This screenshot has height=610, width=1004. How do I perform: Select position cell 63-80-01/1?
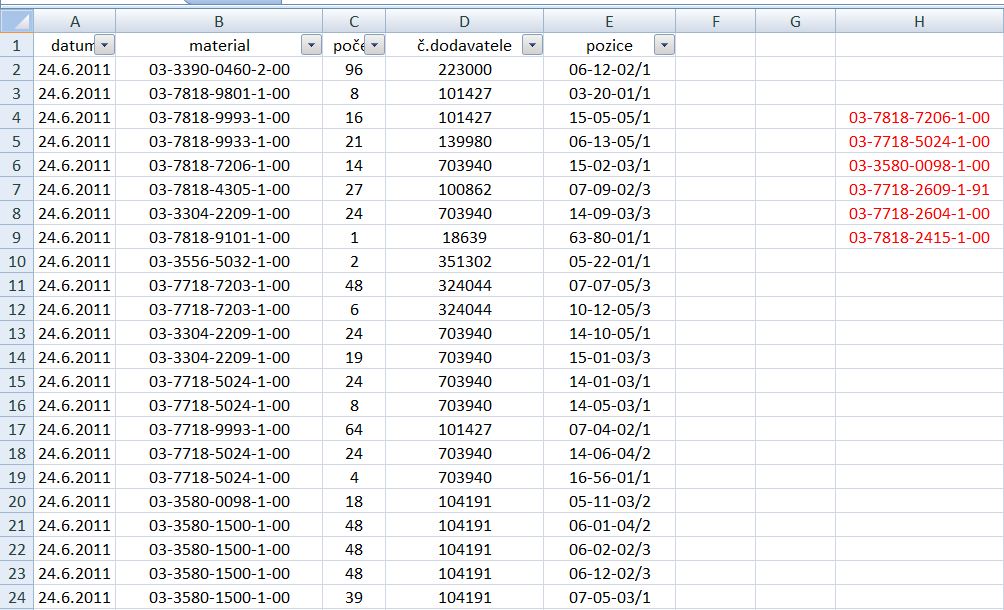[609, 237]
